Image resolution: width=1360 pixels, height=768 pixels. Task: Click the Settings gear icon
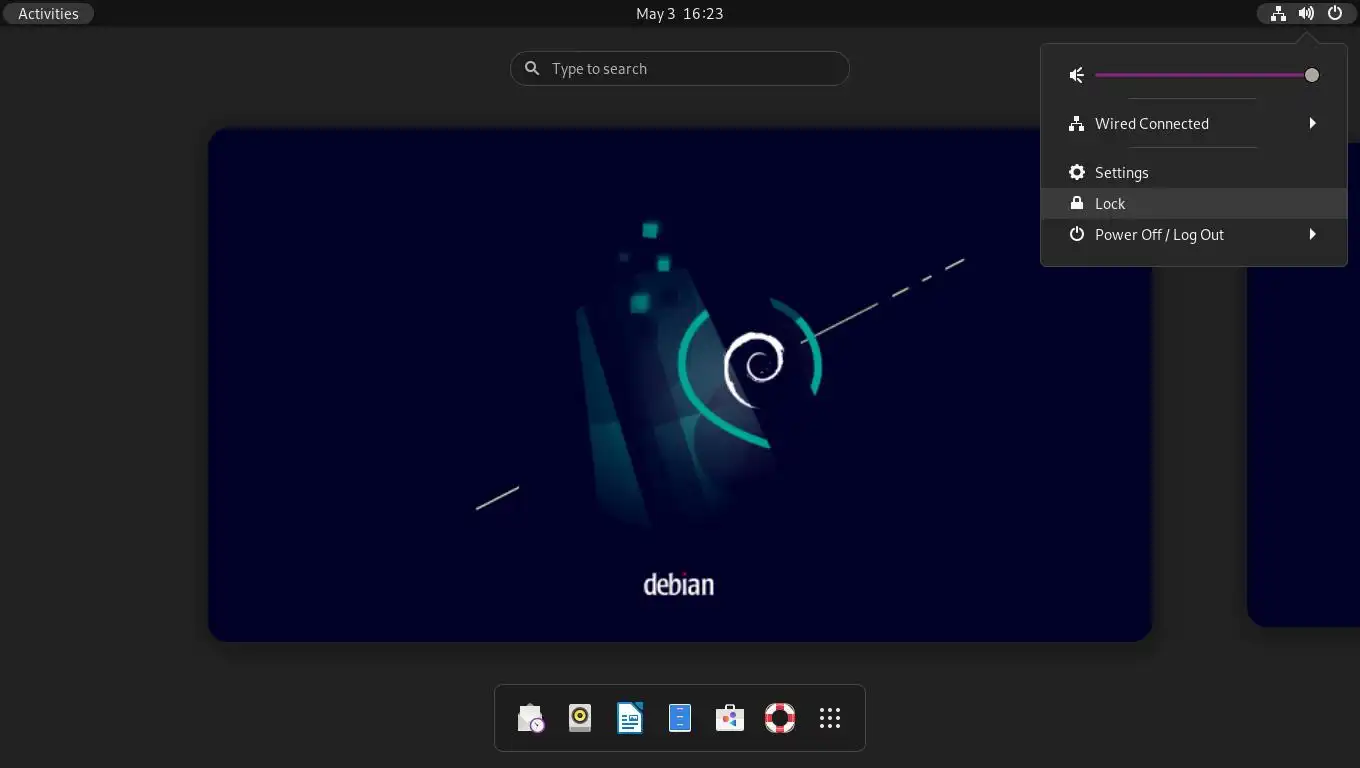1077,172
